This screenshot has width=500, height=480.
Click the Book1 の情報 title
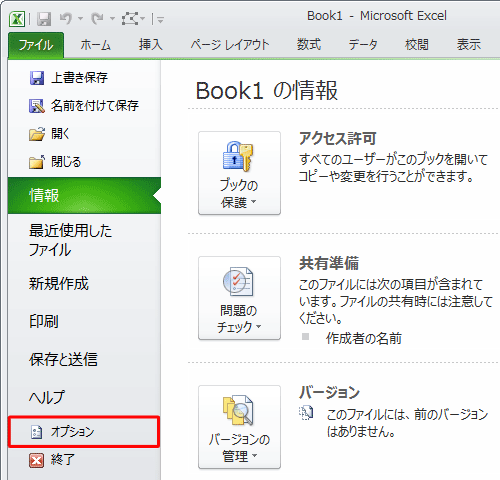pos(267,91)
